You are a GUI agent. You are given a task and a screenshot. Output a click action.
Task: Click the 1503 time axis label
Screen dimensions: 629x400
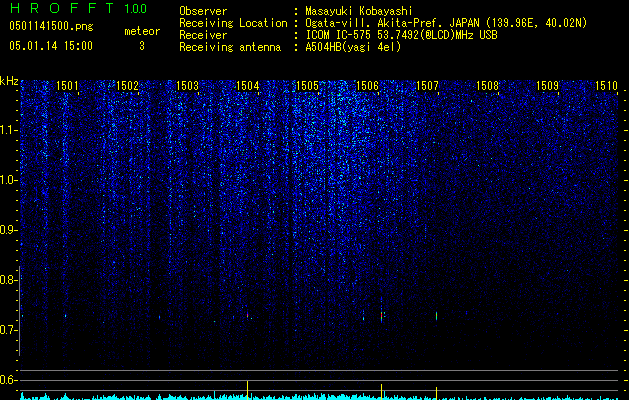187,86
